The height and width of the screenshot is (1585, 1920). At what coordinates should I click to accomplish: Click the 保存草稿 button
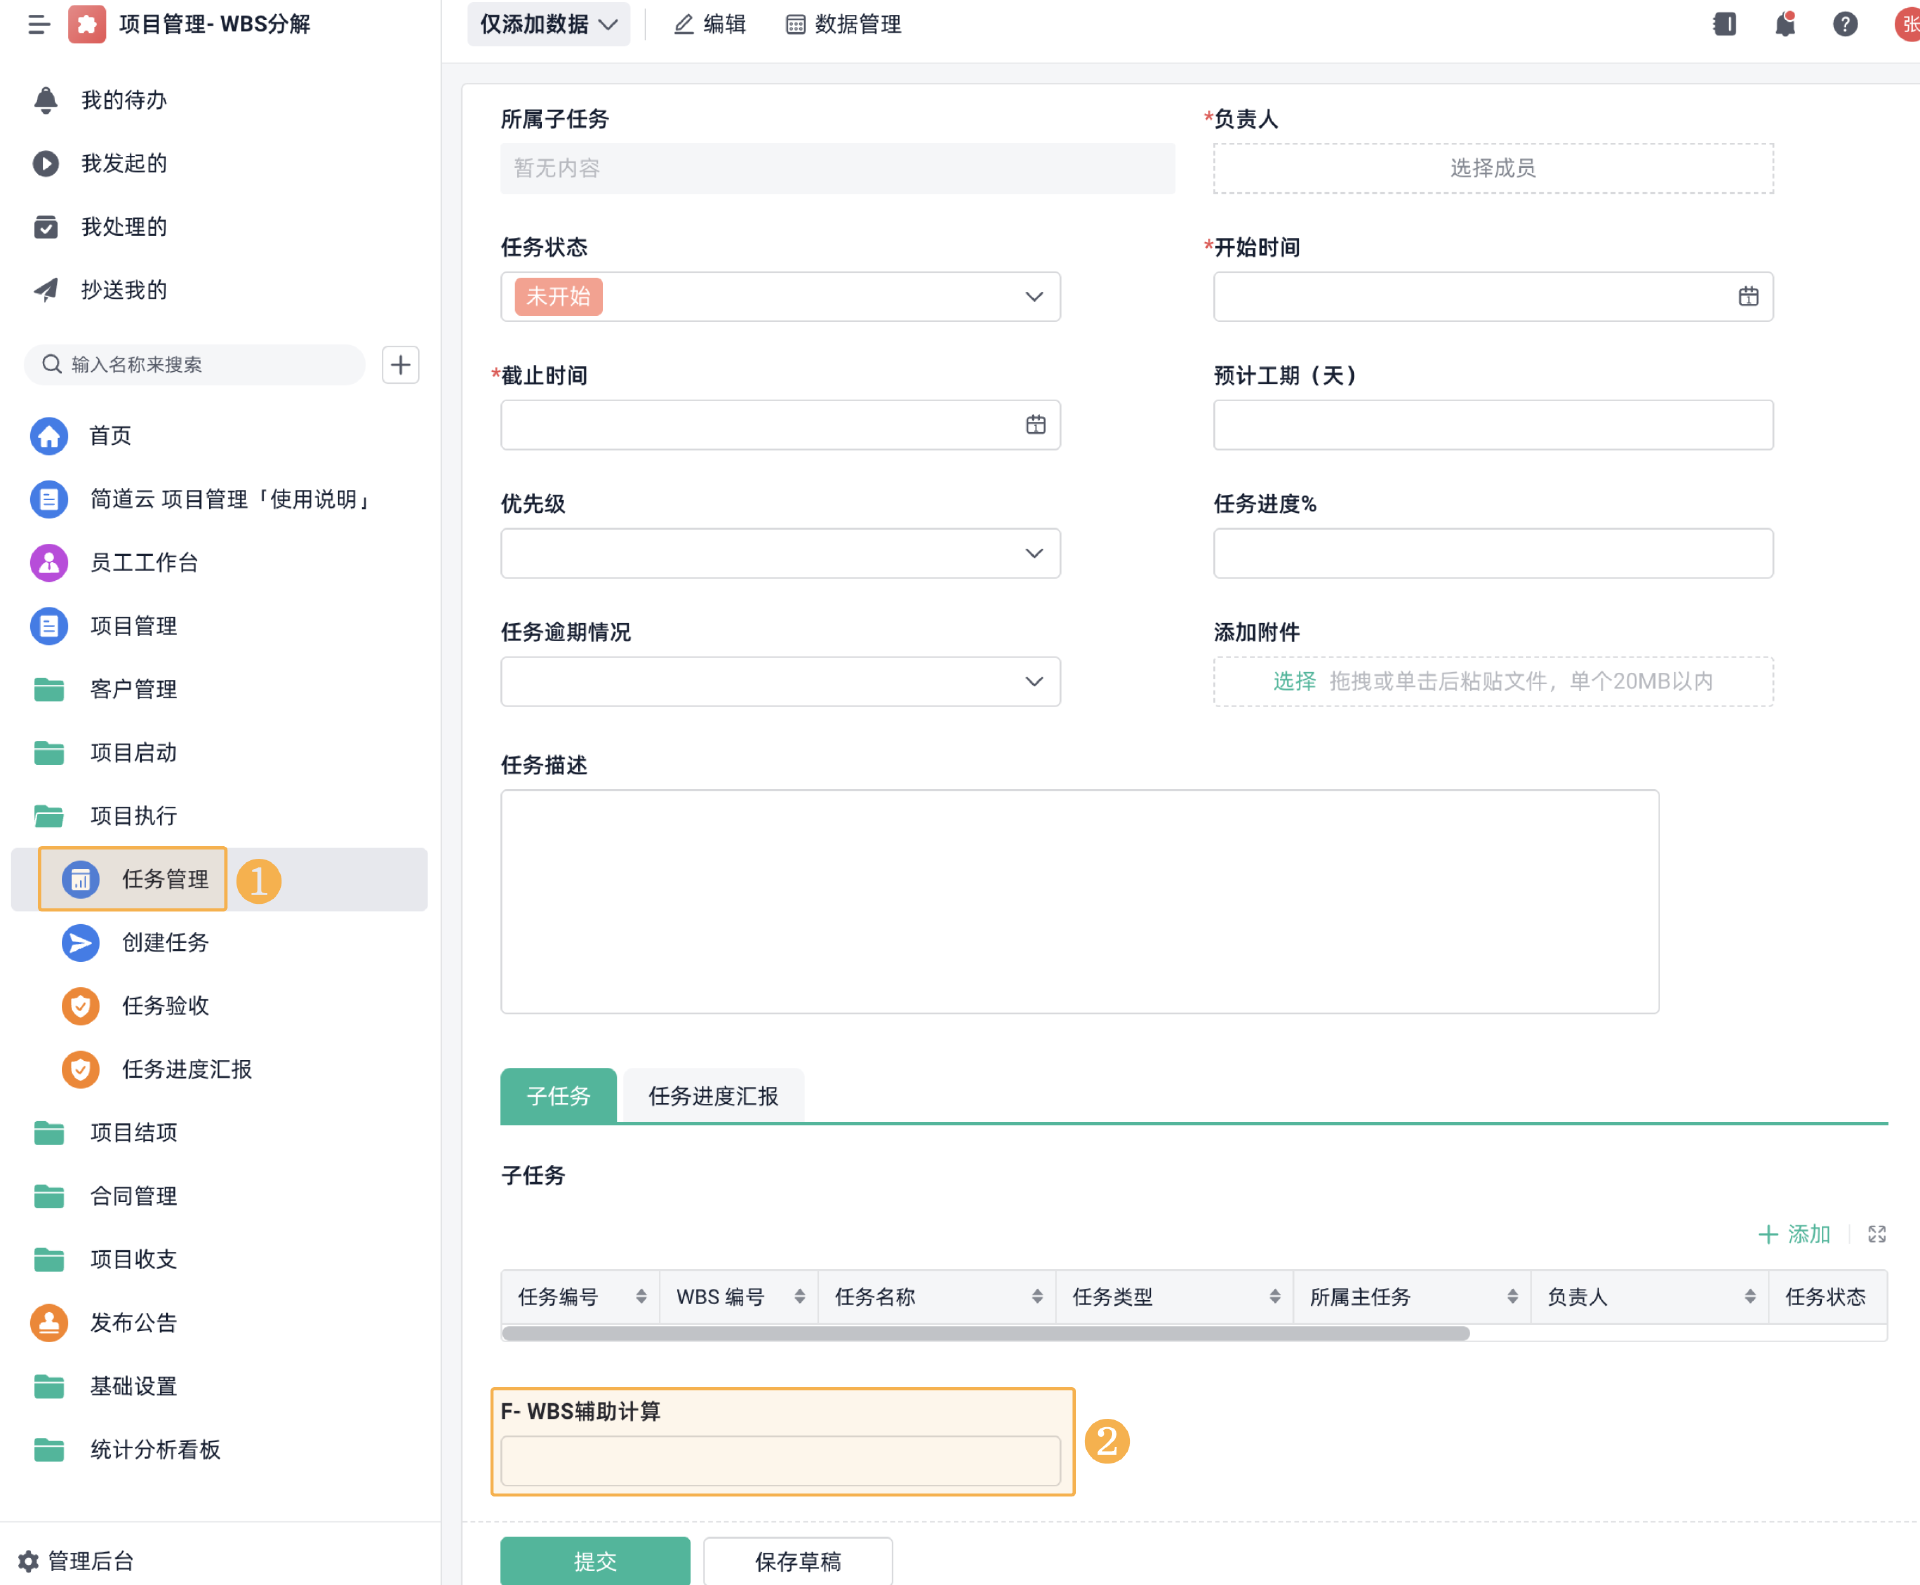pos(797,1560)
